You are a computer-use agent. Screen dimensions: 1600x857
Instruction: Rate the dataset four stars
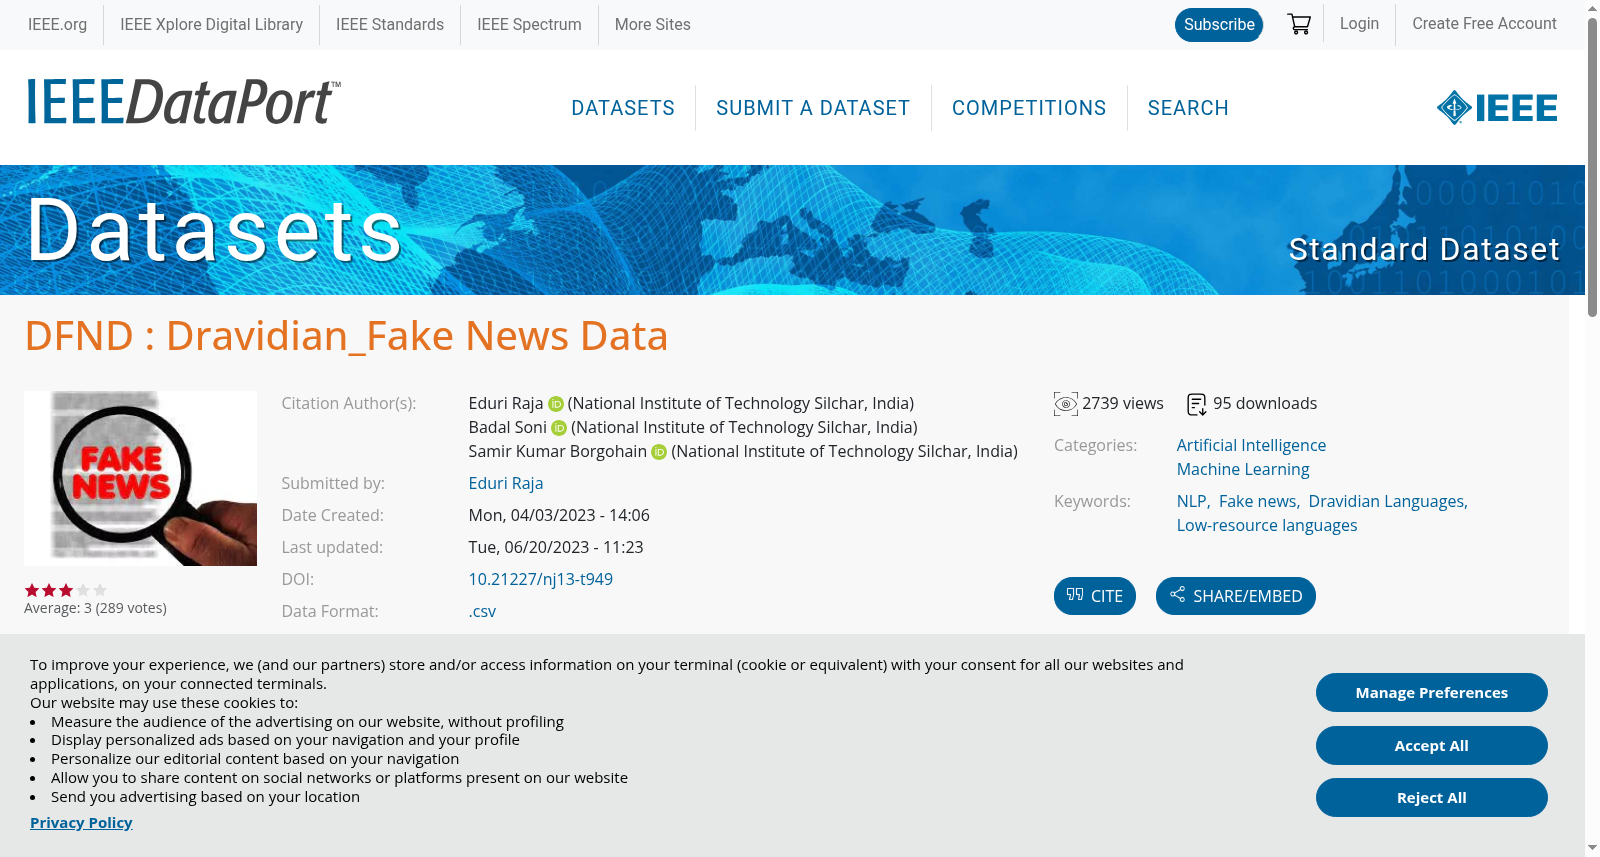pyautogui.click(x=83, y=590)
